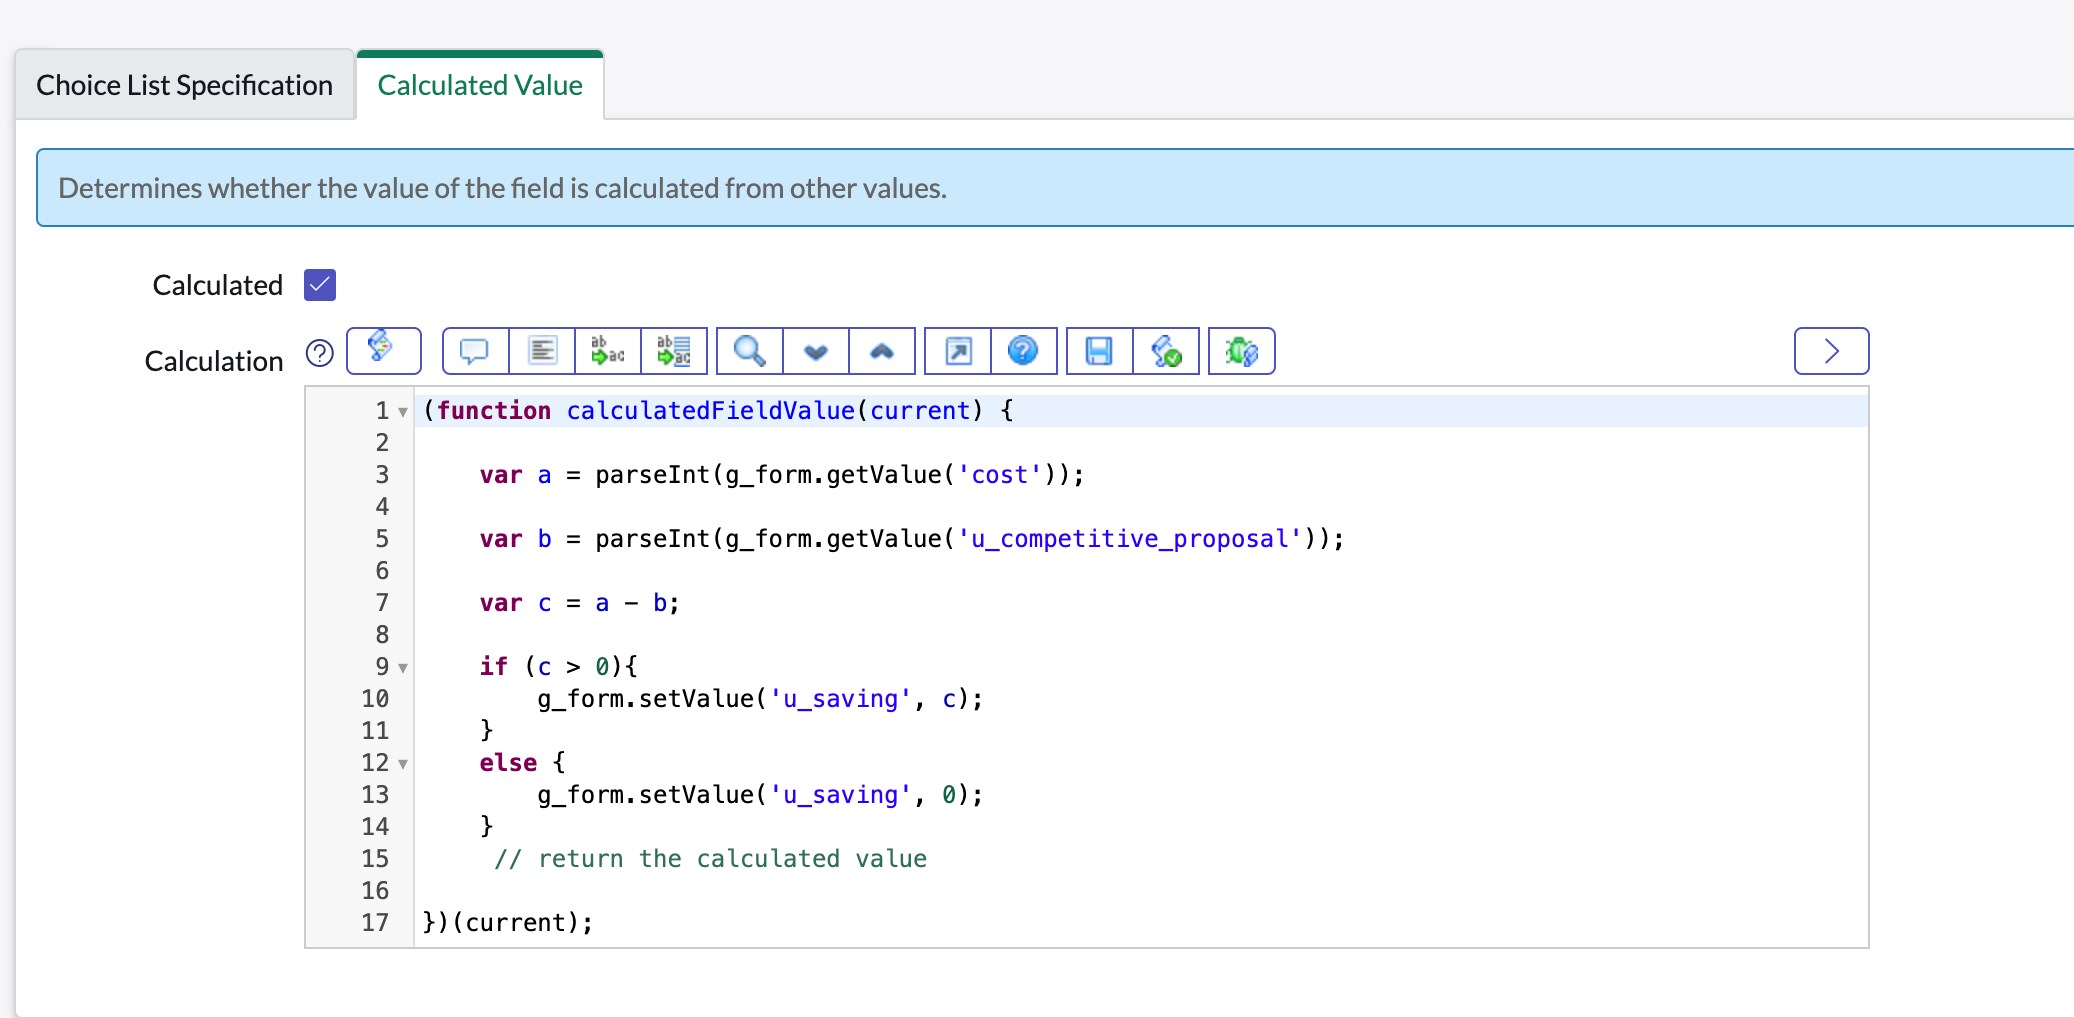
Task: Open editor help blue question icon
Action: pos(1023,351)
